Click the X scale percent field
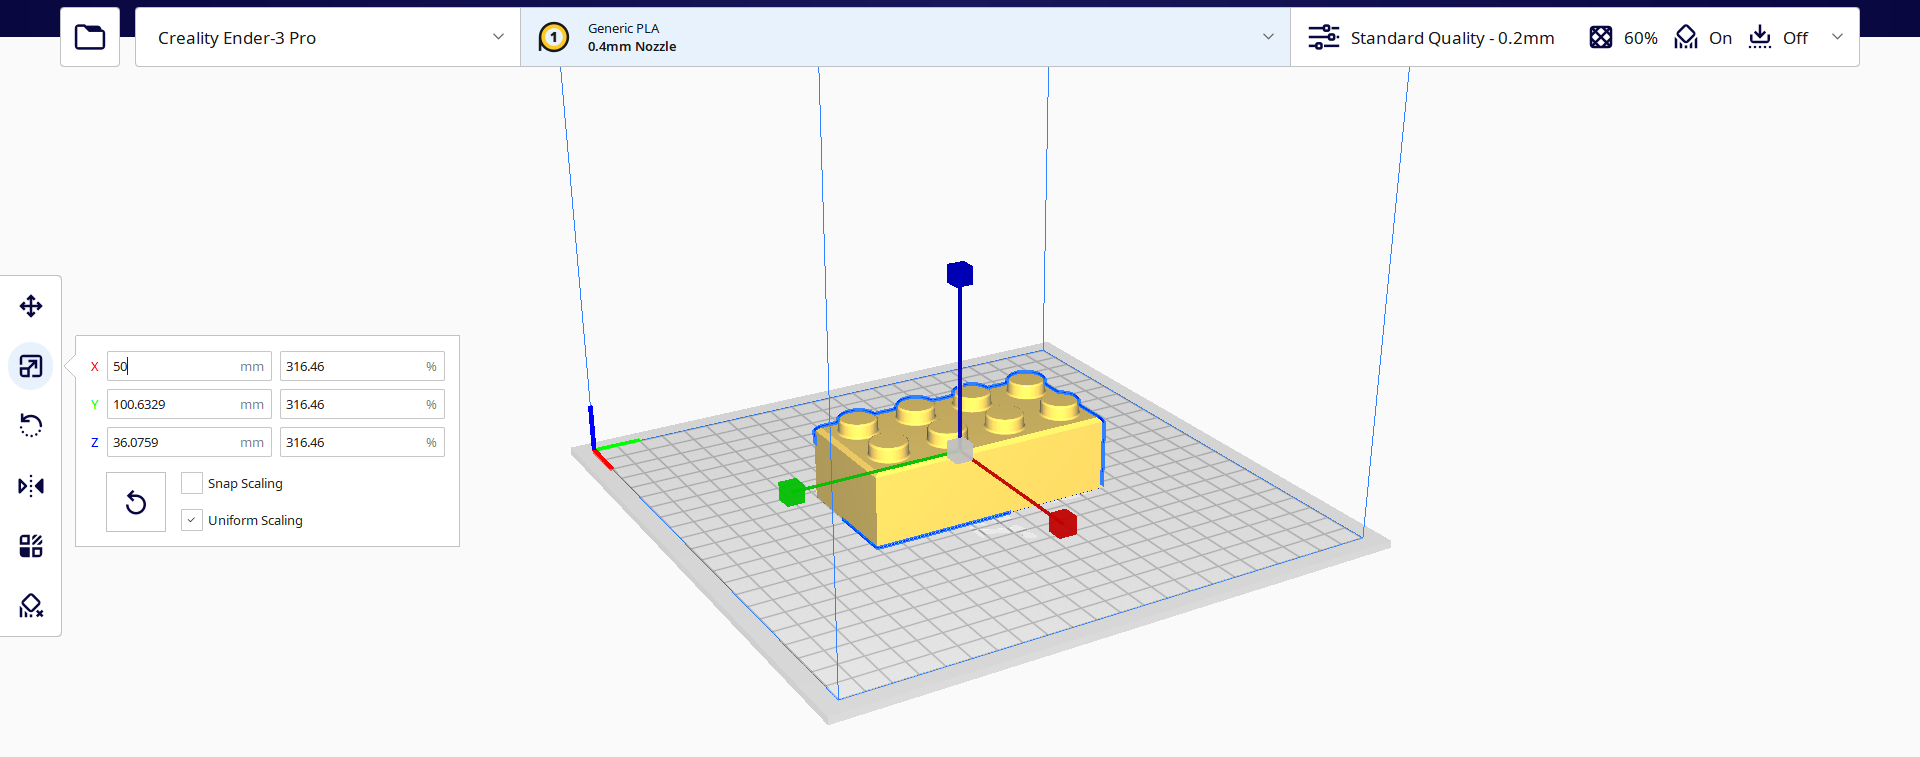 pyautogui.click(x=362, y=367)
